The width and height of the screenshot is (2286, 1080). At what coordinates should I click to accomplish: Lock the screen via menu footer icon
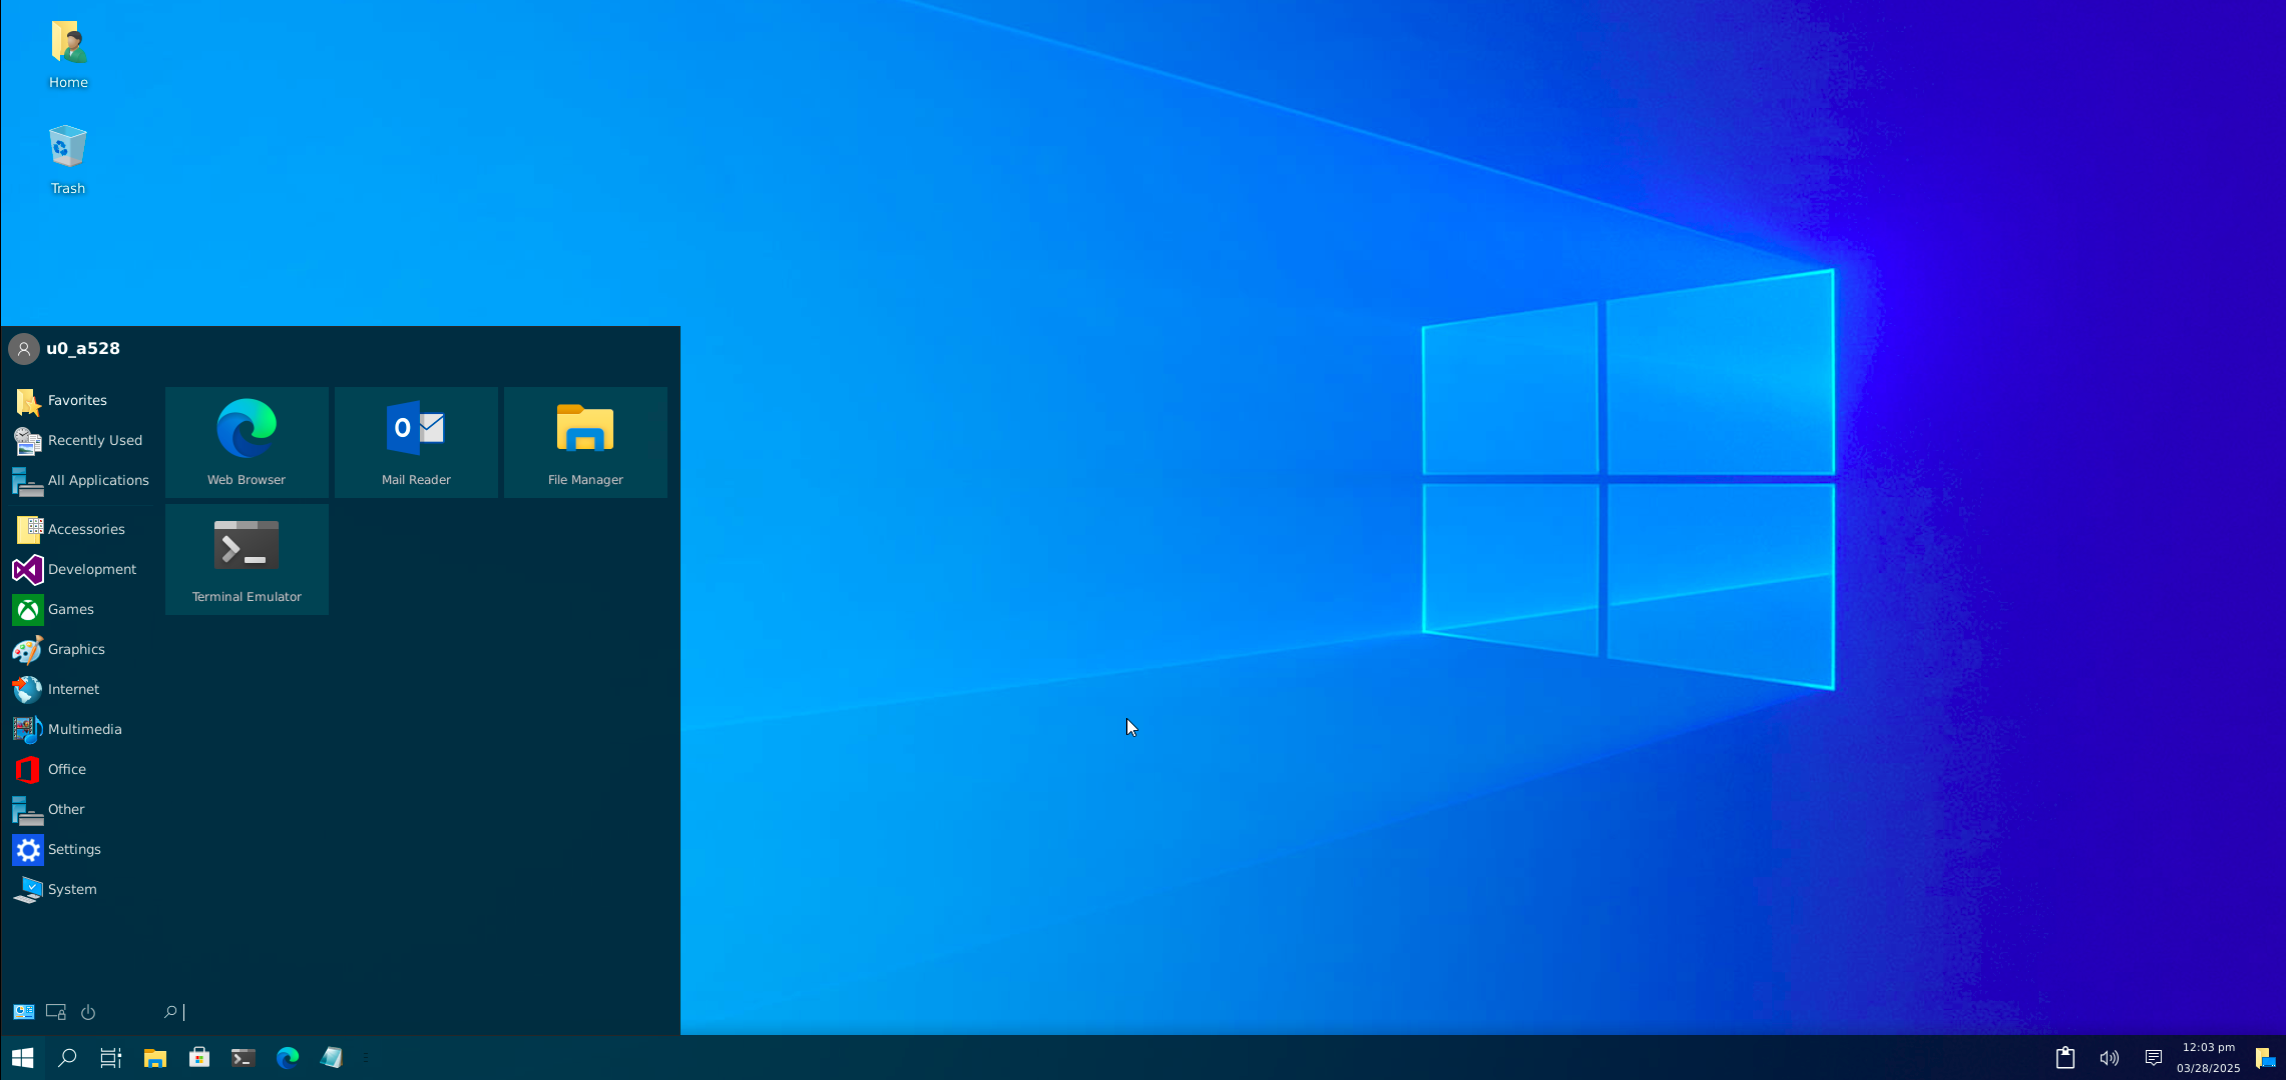click(56, 1012)
